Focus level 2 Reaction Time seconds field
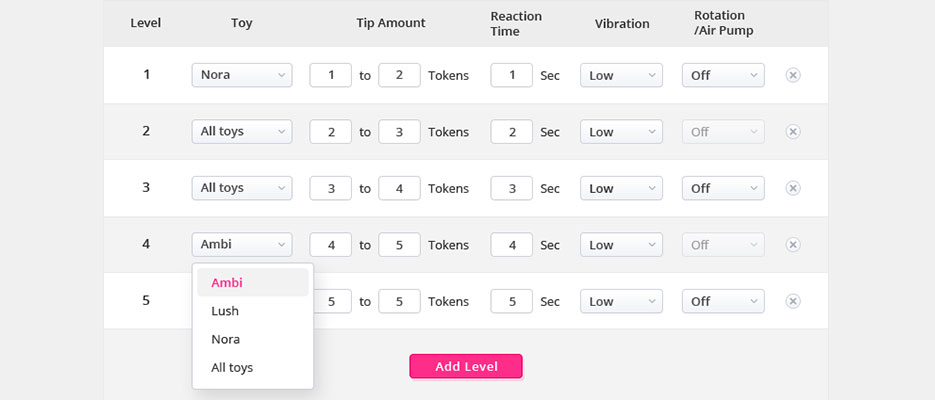Screen dimensions: 935x400 click(x=511, y=132)
